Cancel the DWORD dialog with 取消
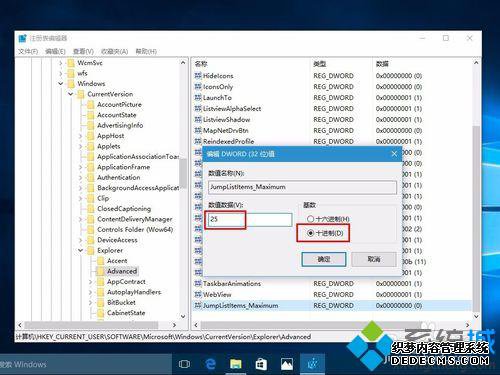The height and width of the screenshot is (375, 500). (x=374, y=259)
